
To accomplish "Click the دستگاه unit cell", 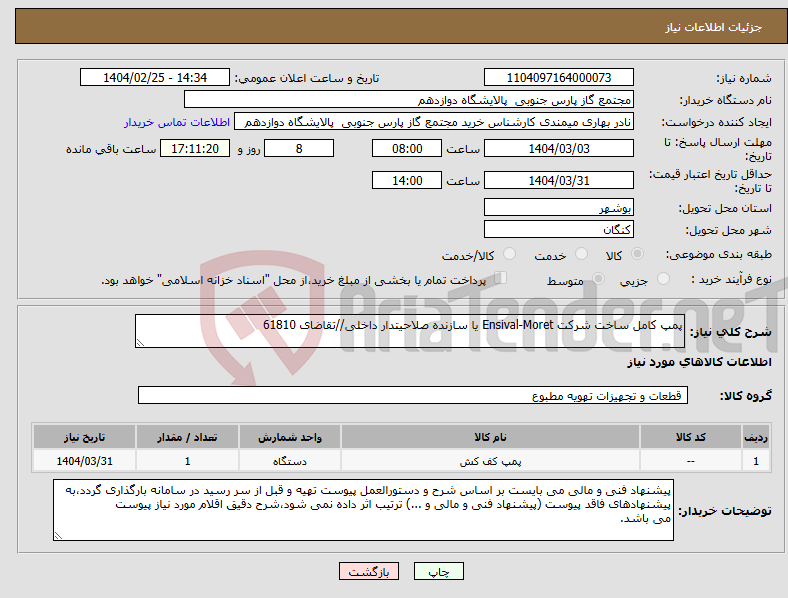I will pos(290,461).
